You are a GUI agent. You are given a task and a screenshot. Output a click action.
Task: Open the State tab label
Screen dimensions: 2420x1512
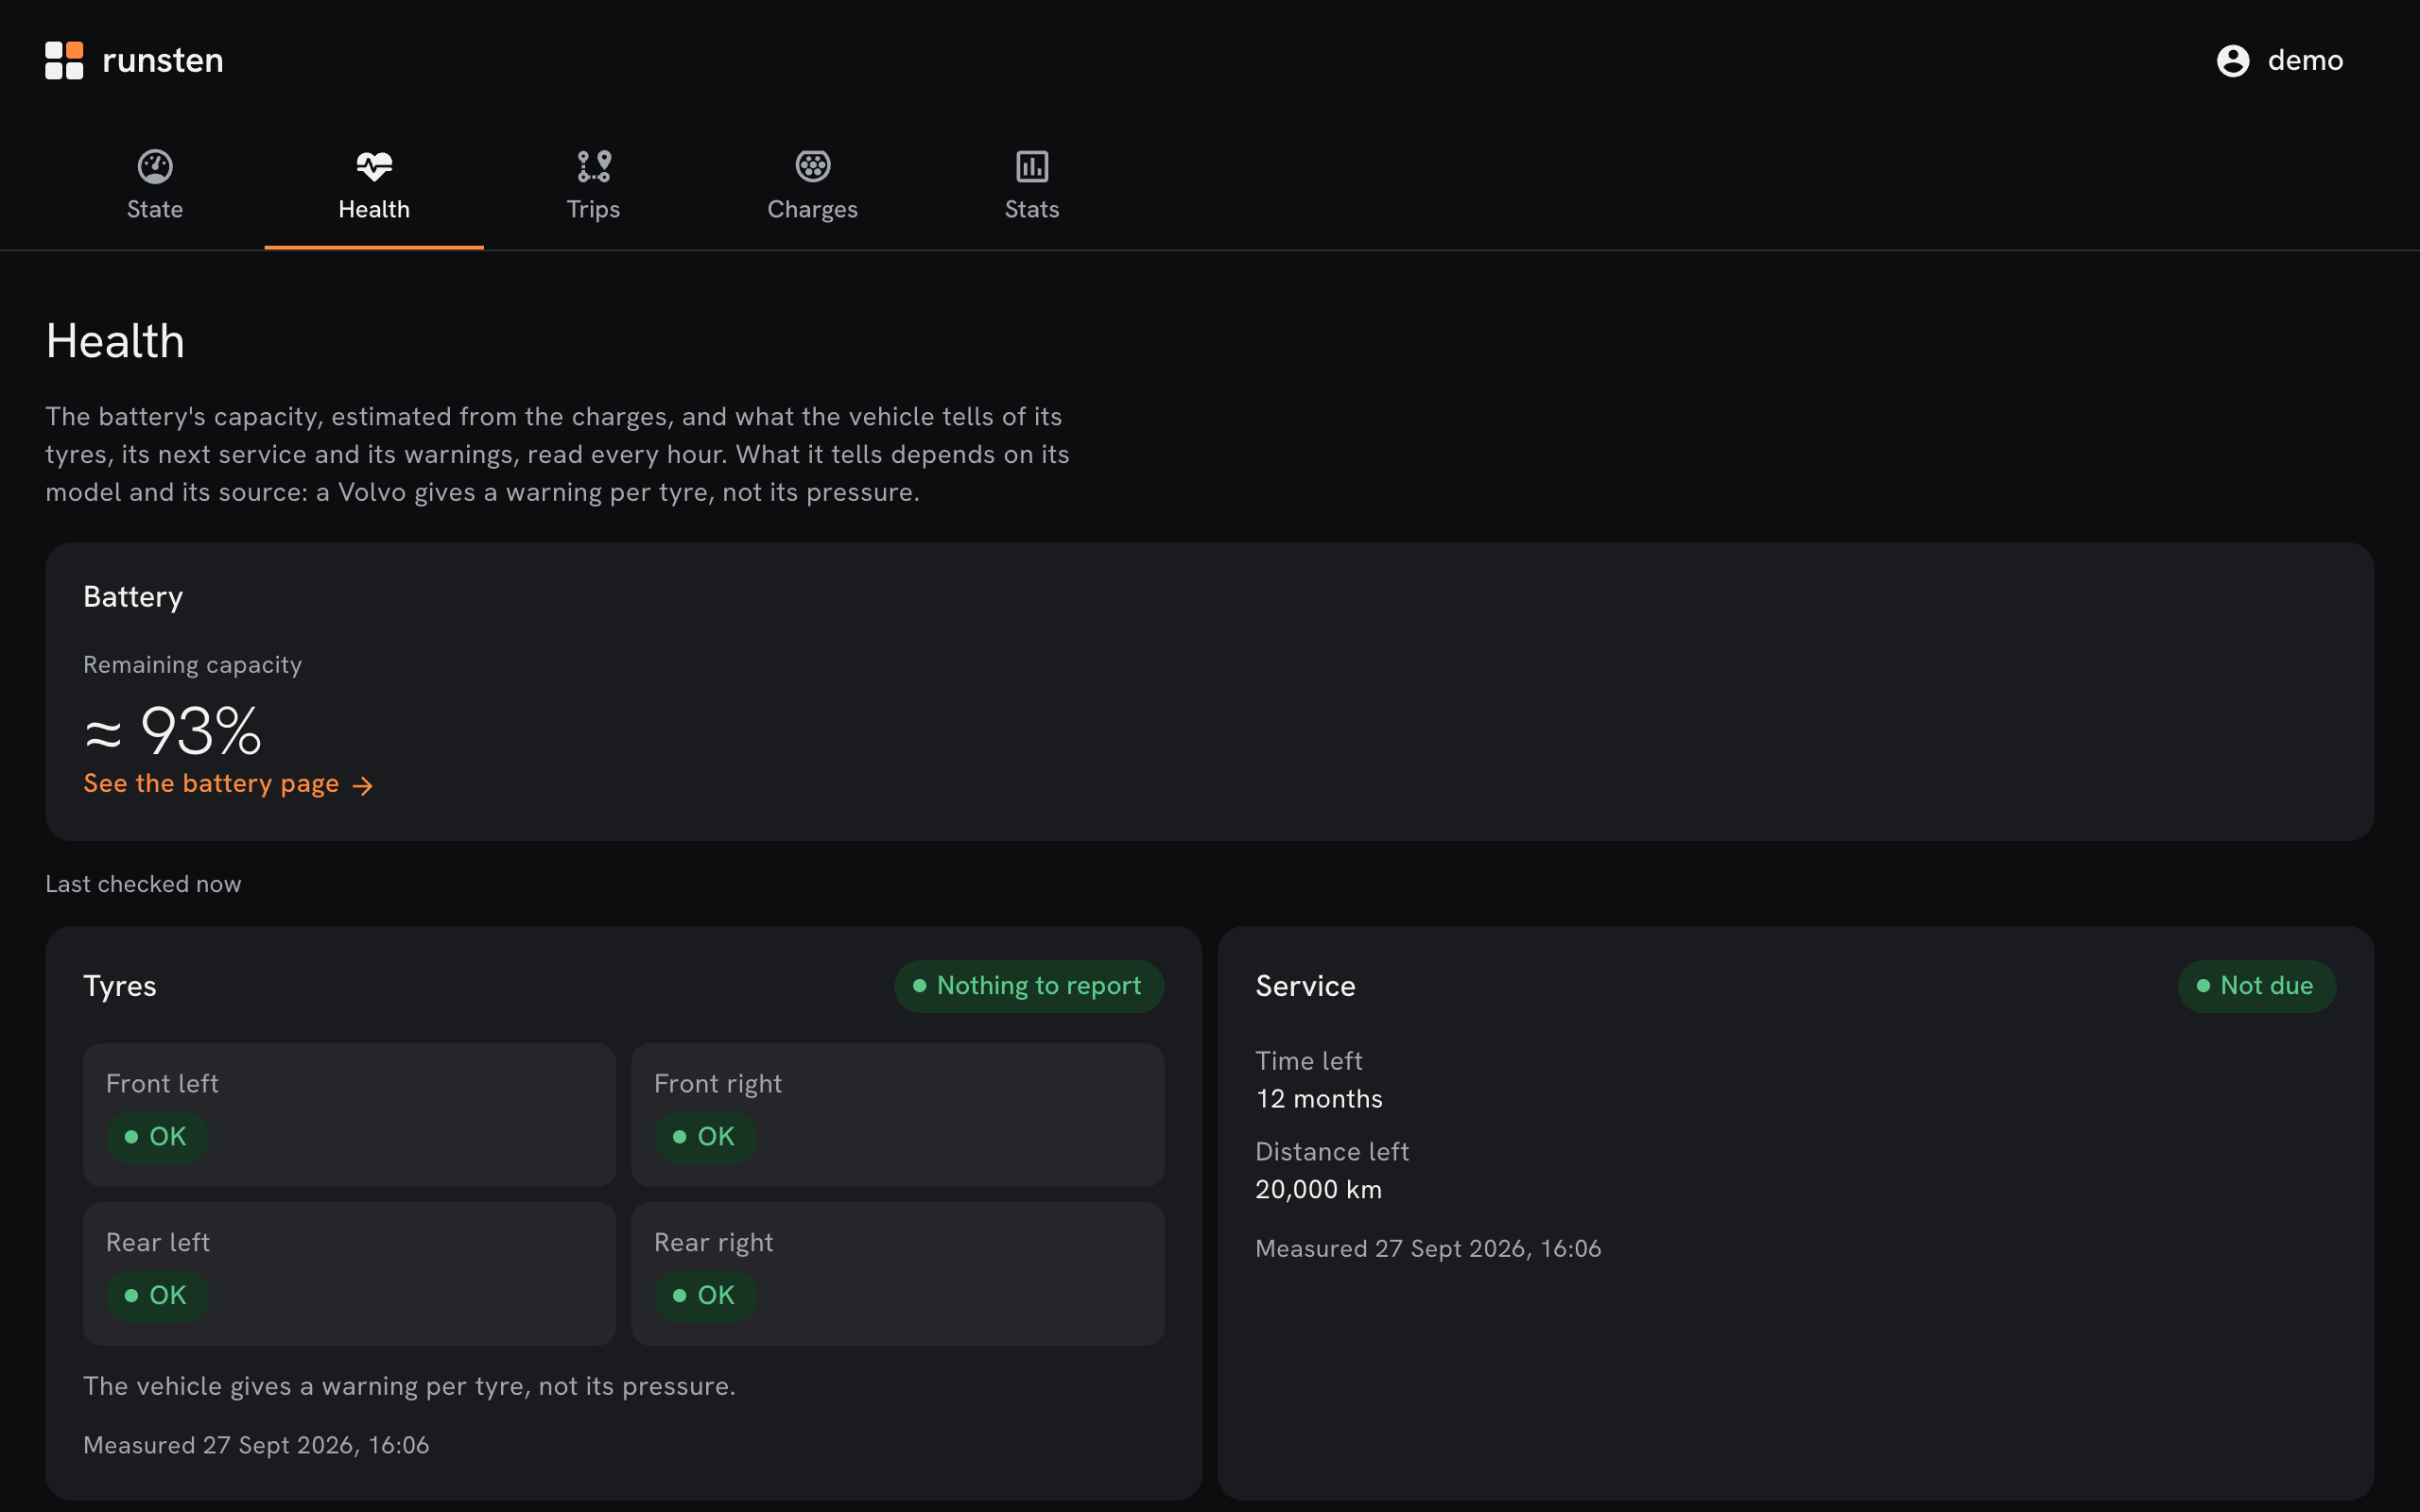tap(155, 209)
